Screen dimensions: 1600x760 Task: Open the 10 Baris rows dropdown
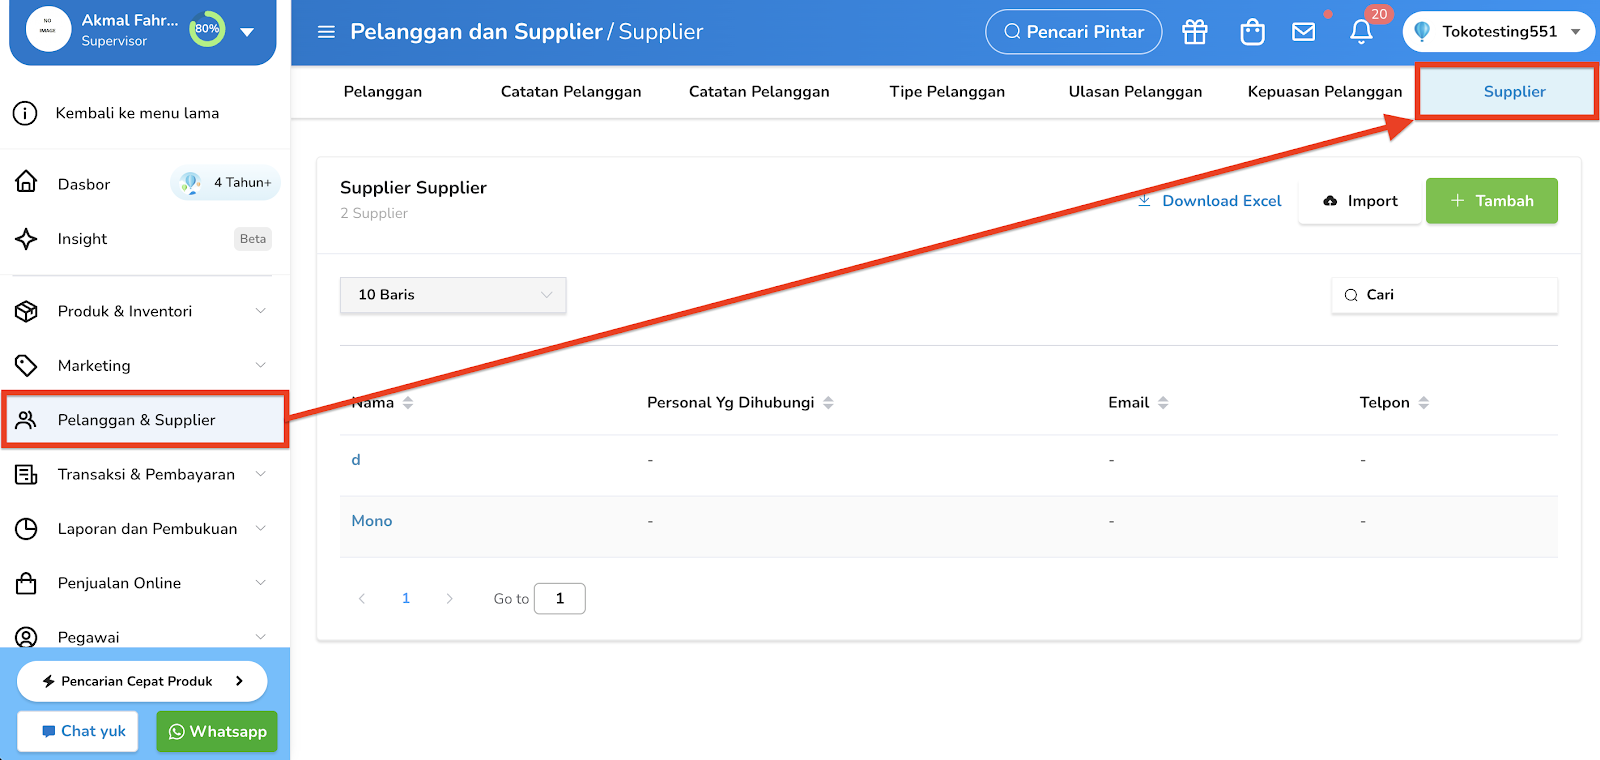[x=453, y=295]
